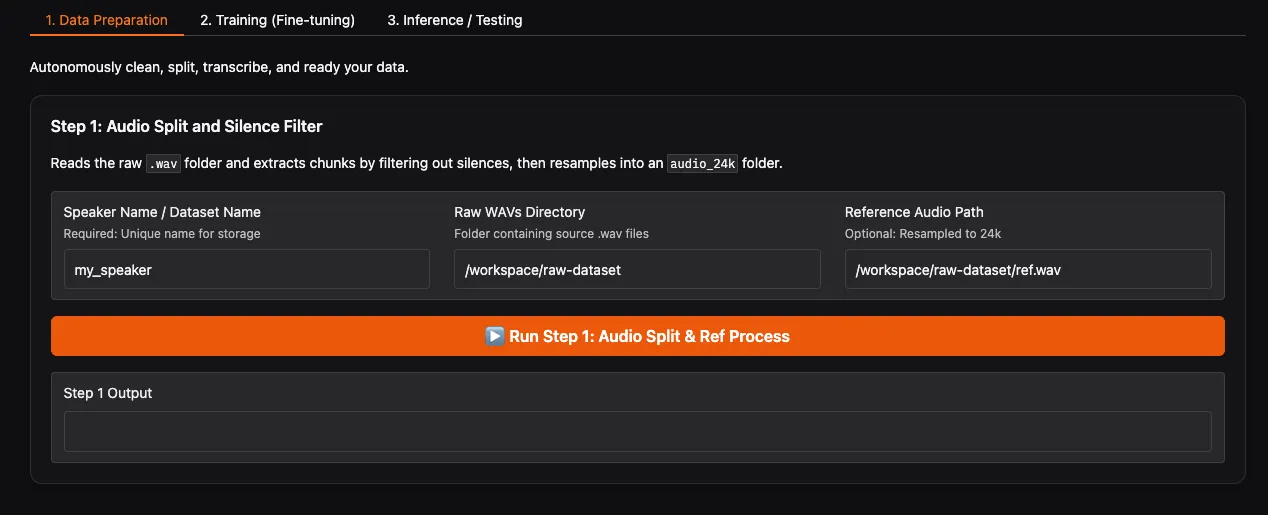Open the Training (Fine-tuning) tab
Viewport: 1268px width, 515px height.
277,20
